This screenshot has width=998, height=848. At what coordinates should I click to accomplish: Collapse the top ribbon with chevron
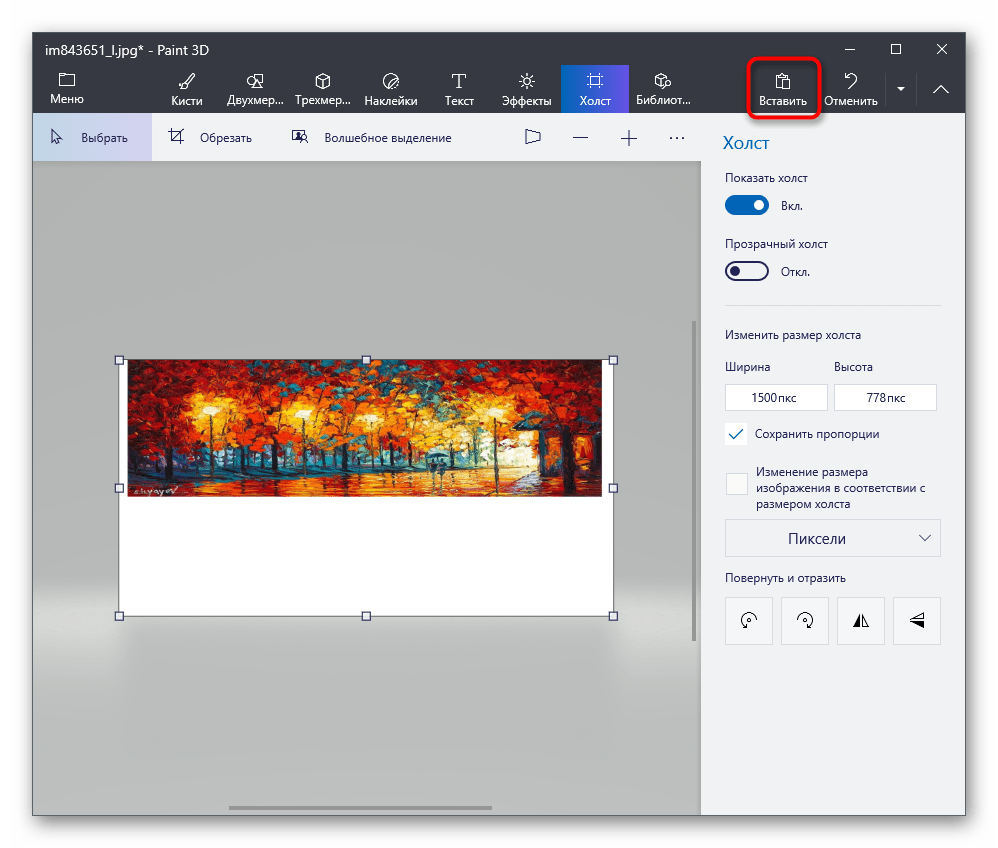point(941,89)
